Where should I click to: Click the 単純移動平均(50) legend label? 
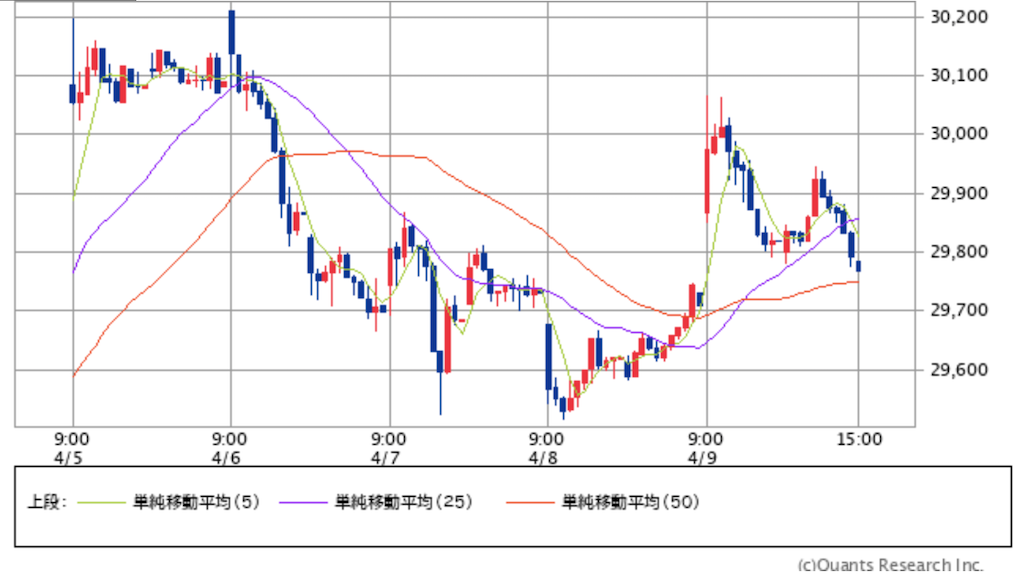point(630,502)
